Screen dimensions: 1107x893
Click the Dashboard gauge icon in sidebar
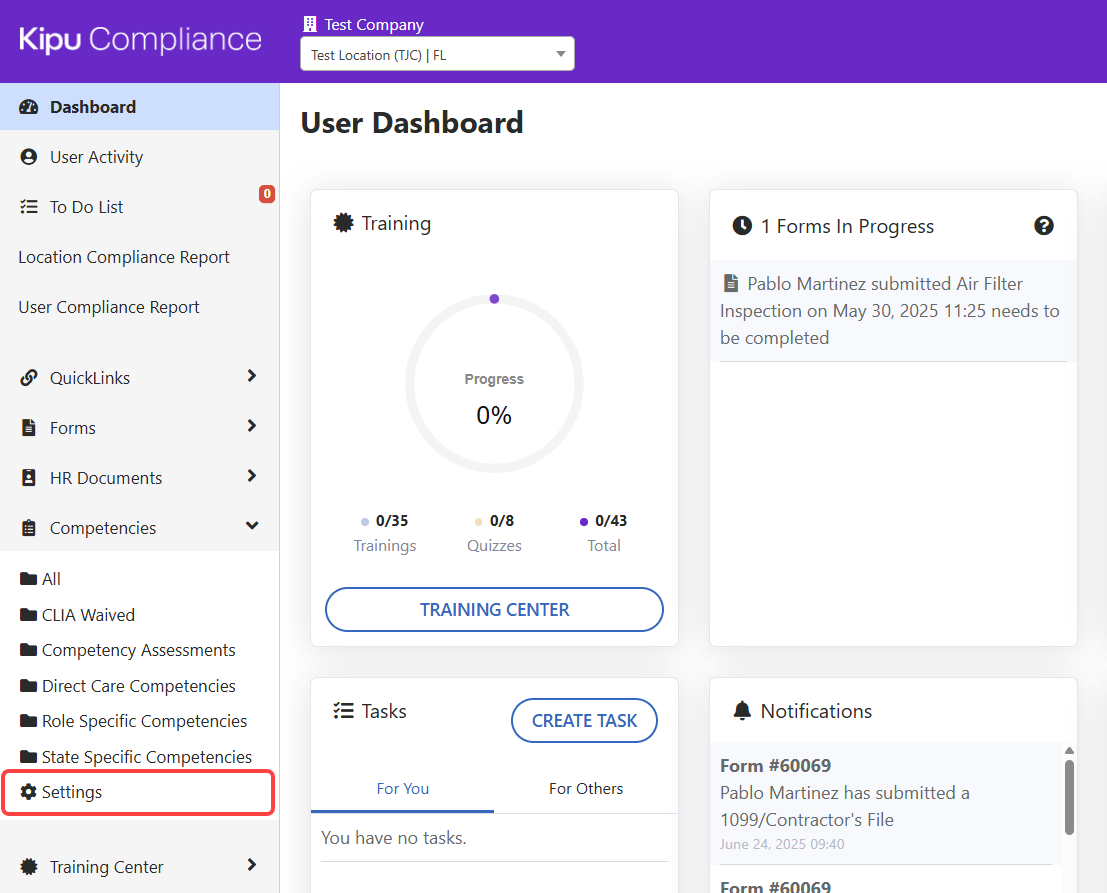coord(29,107)
